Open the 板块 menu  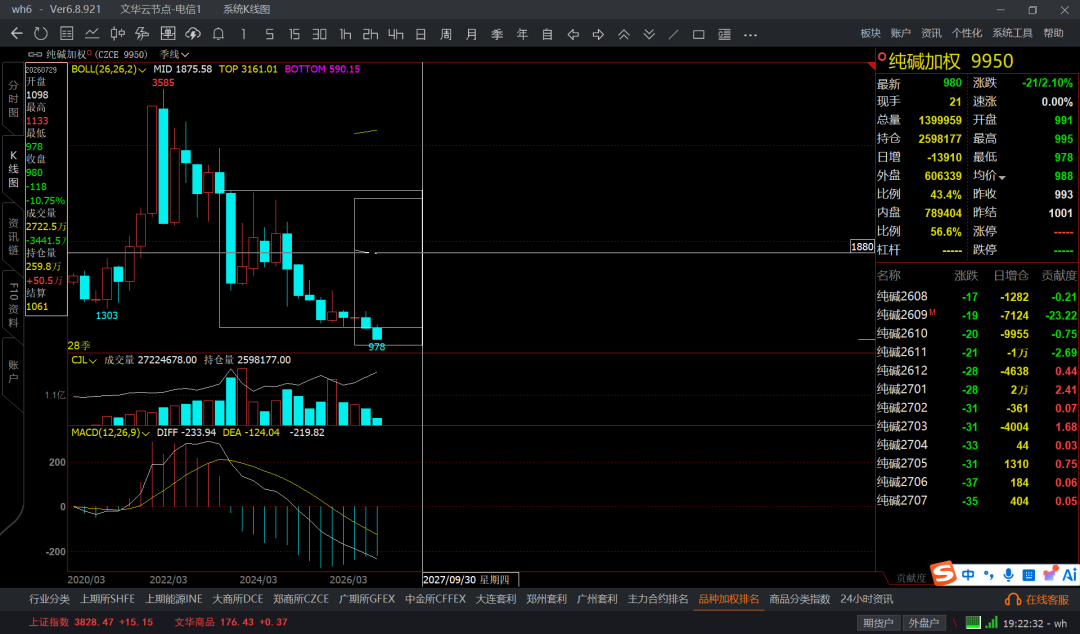871,33
